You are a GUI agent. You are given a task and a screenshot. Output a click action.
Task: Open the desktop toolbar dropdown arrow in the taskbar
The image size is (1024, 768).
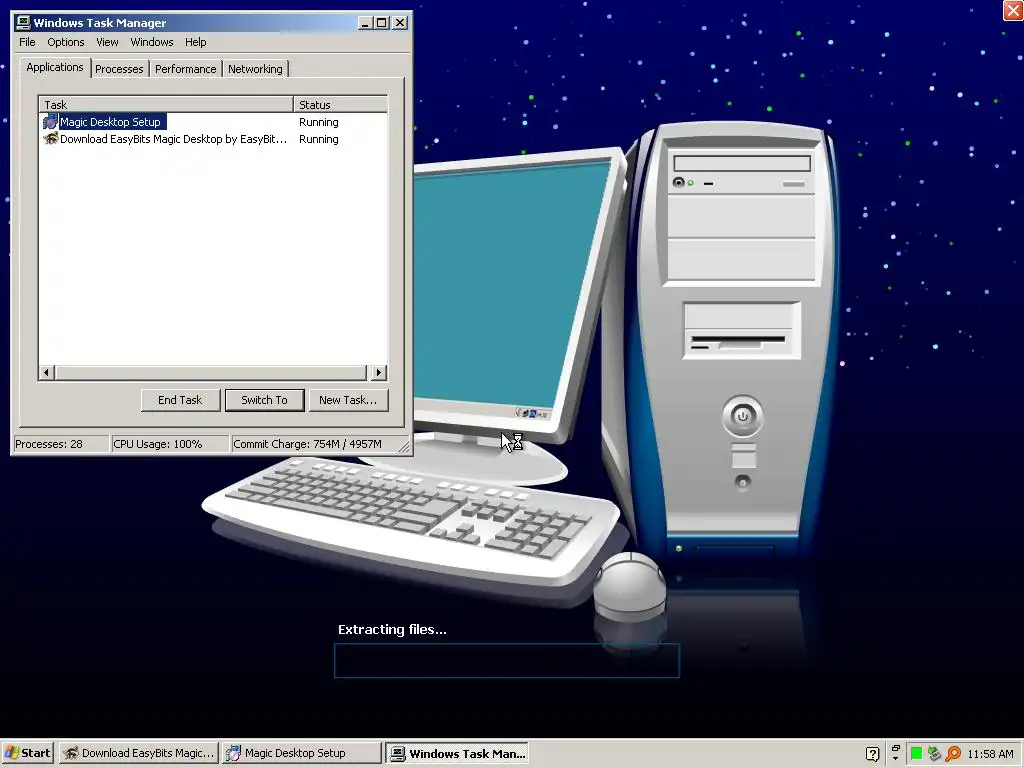coord(895,760)
